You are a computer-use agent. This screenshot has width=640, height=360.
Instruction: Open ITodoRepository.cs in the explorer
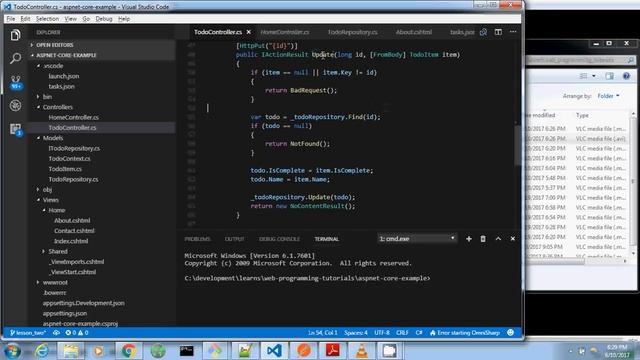pyautogui.click(x=74, y=148)
